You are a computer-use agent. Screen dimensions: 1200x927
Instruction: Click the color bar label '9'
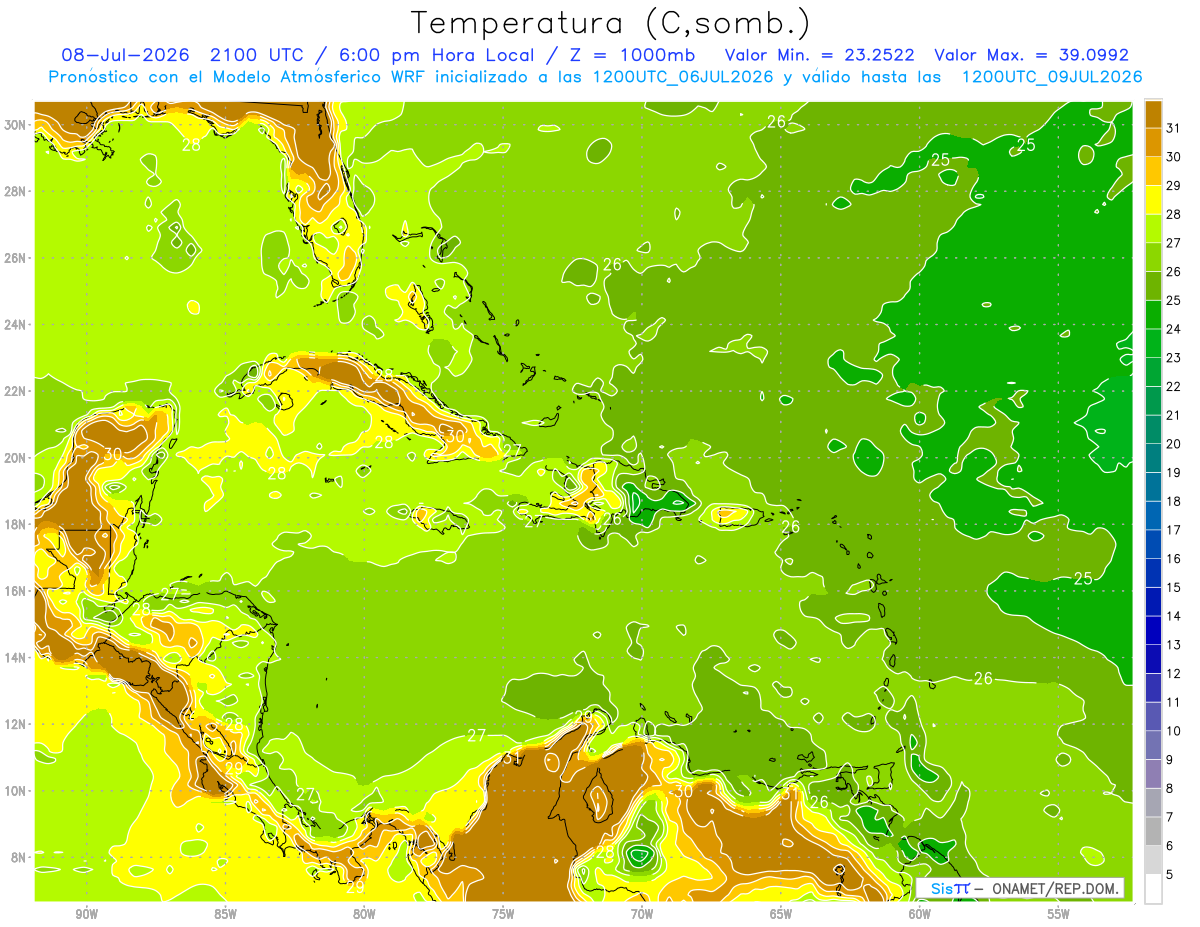[1170, 760]
